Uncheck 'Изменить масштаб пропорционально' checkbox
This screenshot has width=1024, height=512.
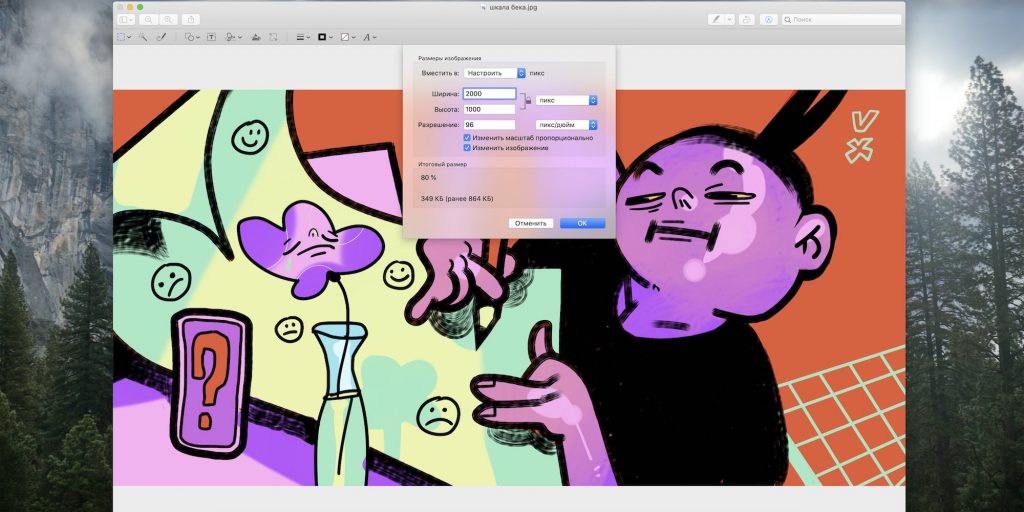tap(468, 138)
